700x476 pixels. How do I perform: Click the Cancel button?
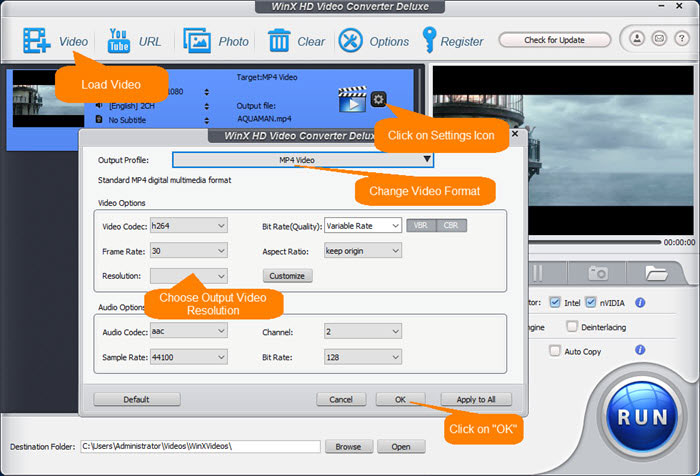(x=341, y=399)
